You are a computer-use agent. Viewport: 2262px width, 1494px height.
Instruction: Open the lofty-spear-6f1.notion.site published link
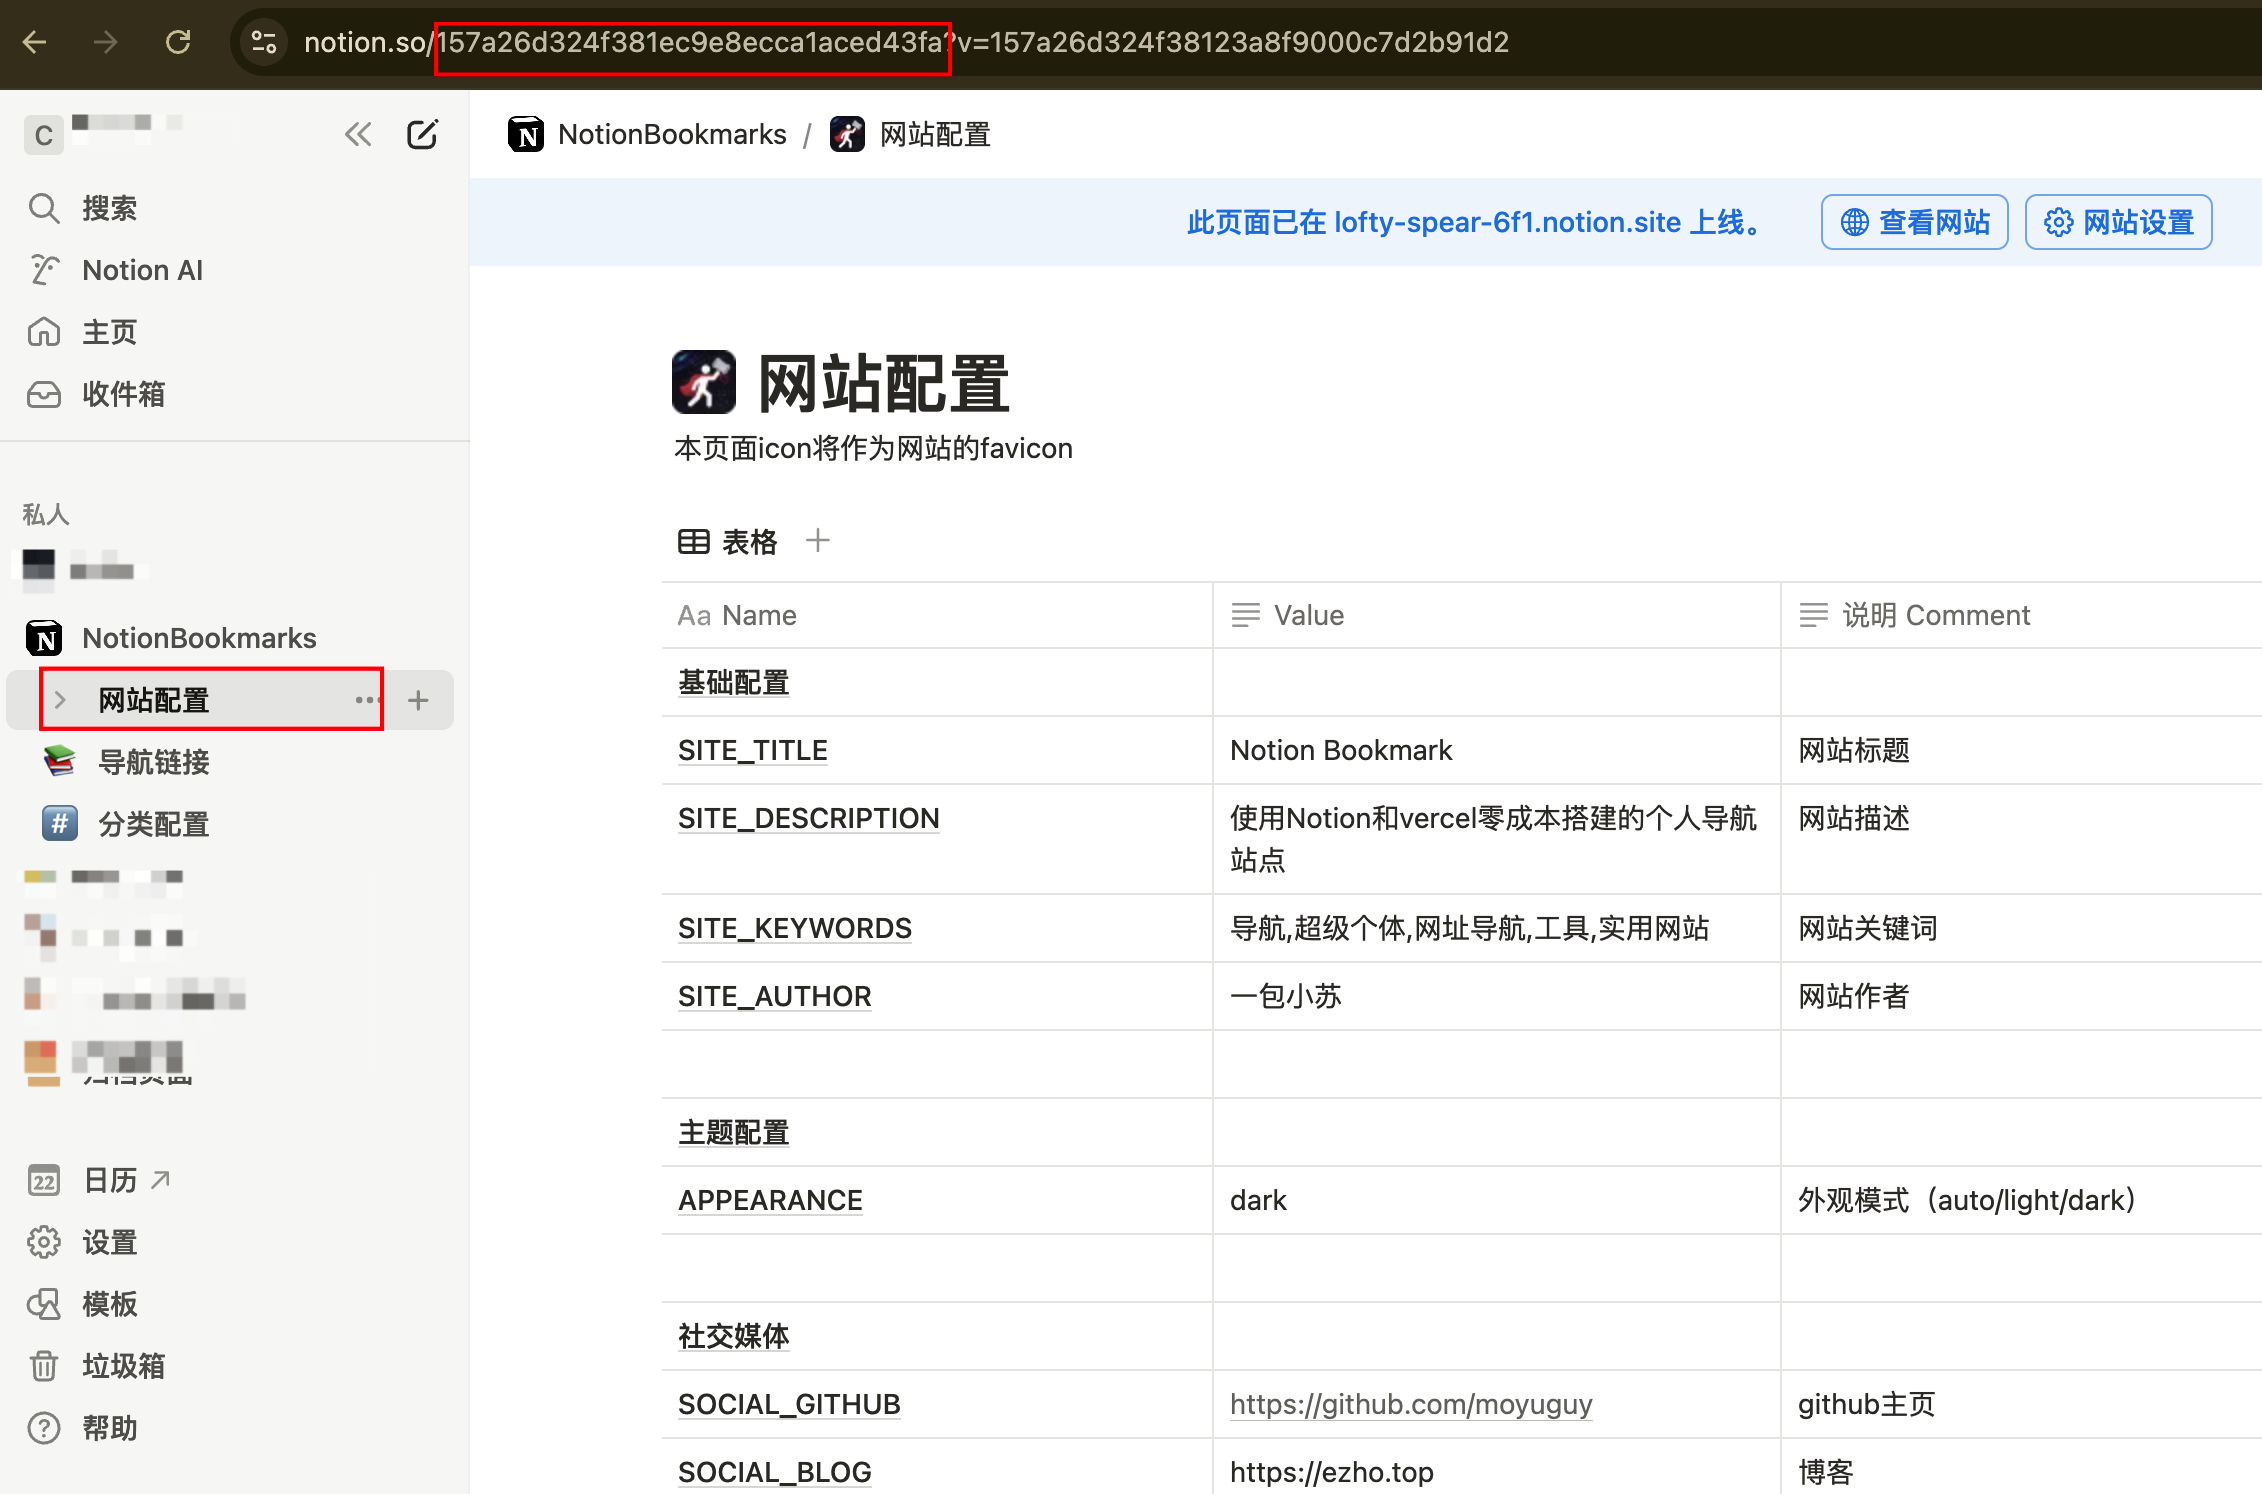(1508, 222)
